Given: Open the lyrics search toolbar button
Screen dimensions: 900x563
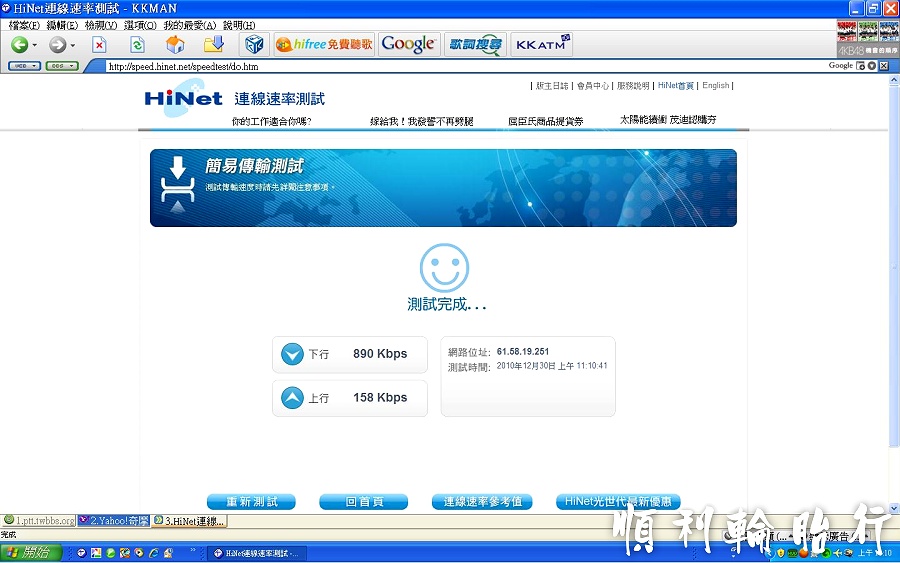Looking at the screenshot, I should (x=475, y=44).
